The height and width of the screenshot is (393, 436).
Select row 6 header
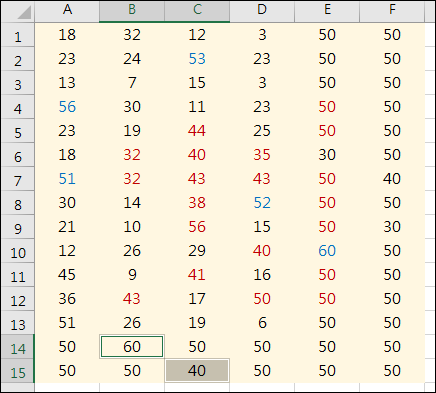(x=18, y=155)
